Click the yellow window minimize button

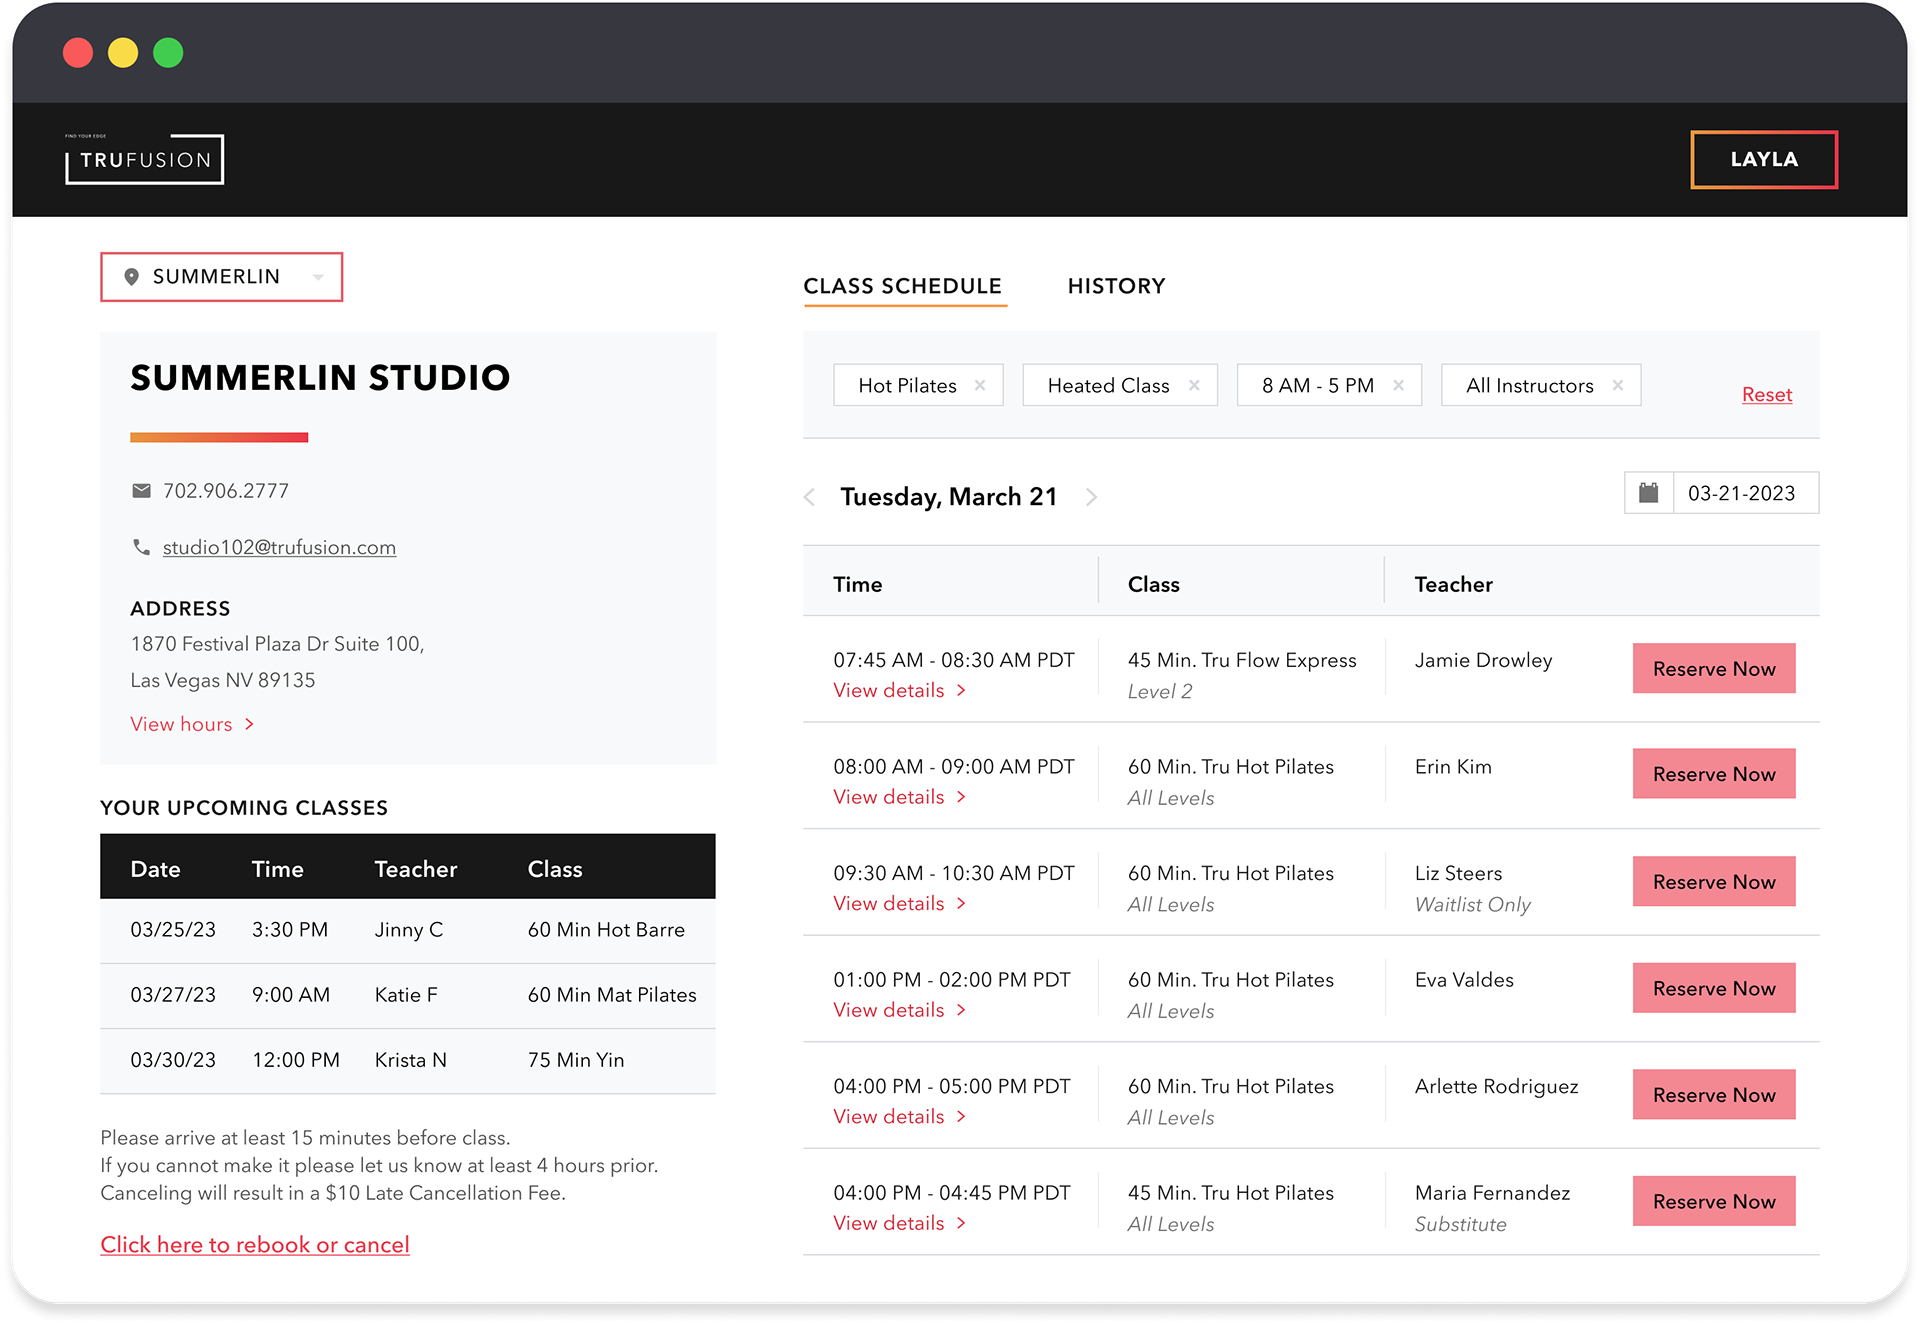123,53
